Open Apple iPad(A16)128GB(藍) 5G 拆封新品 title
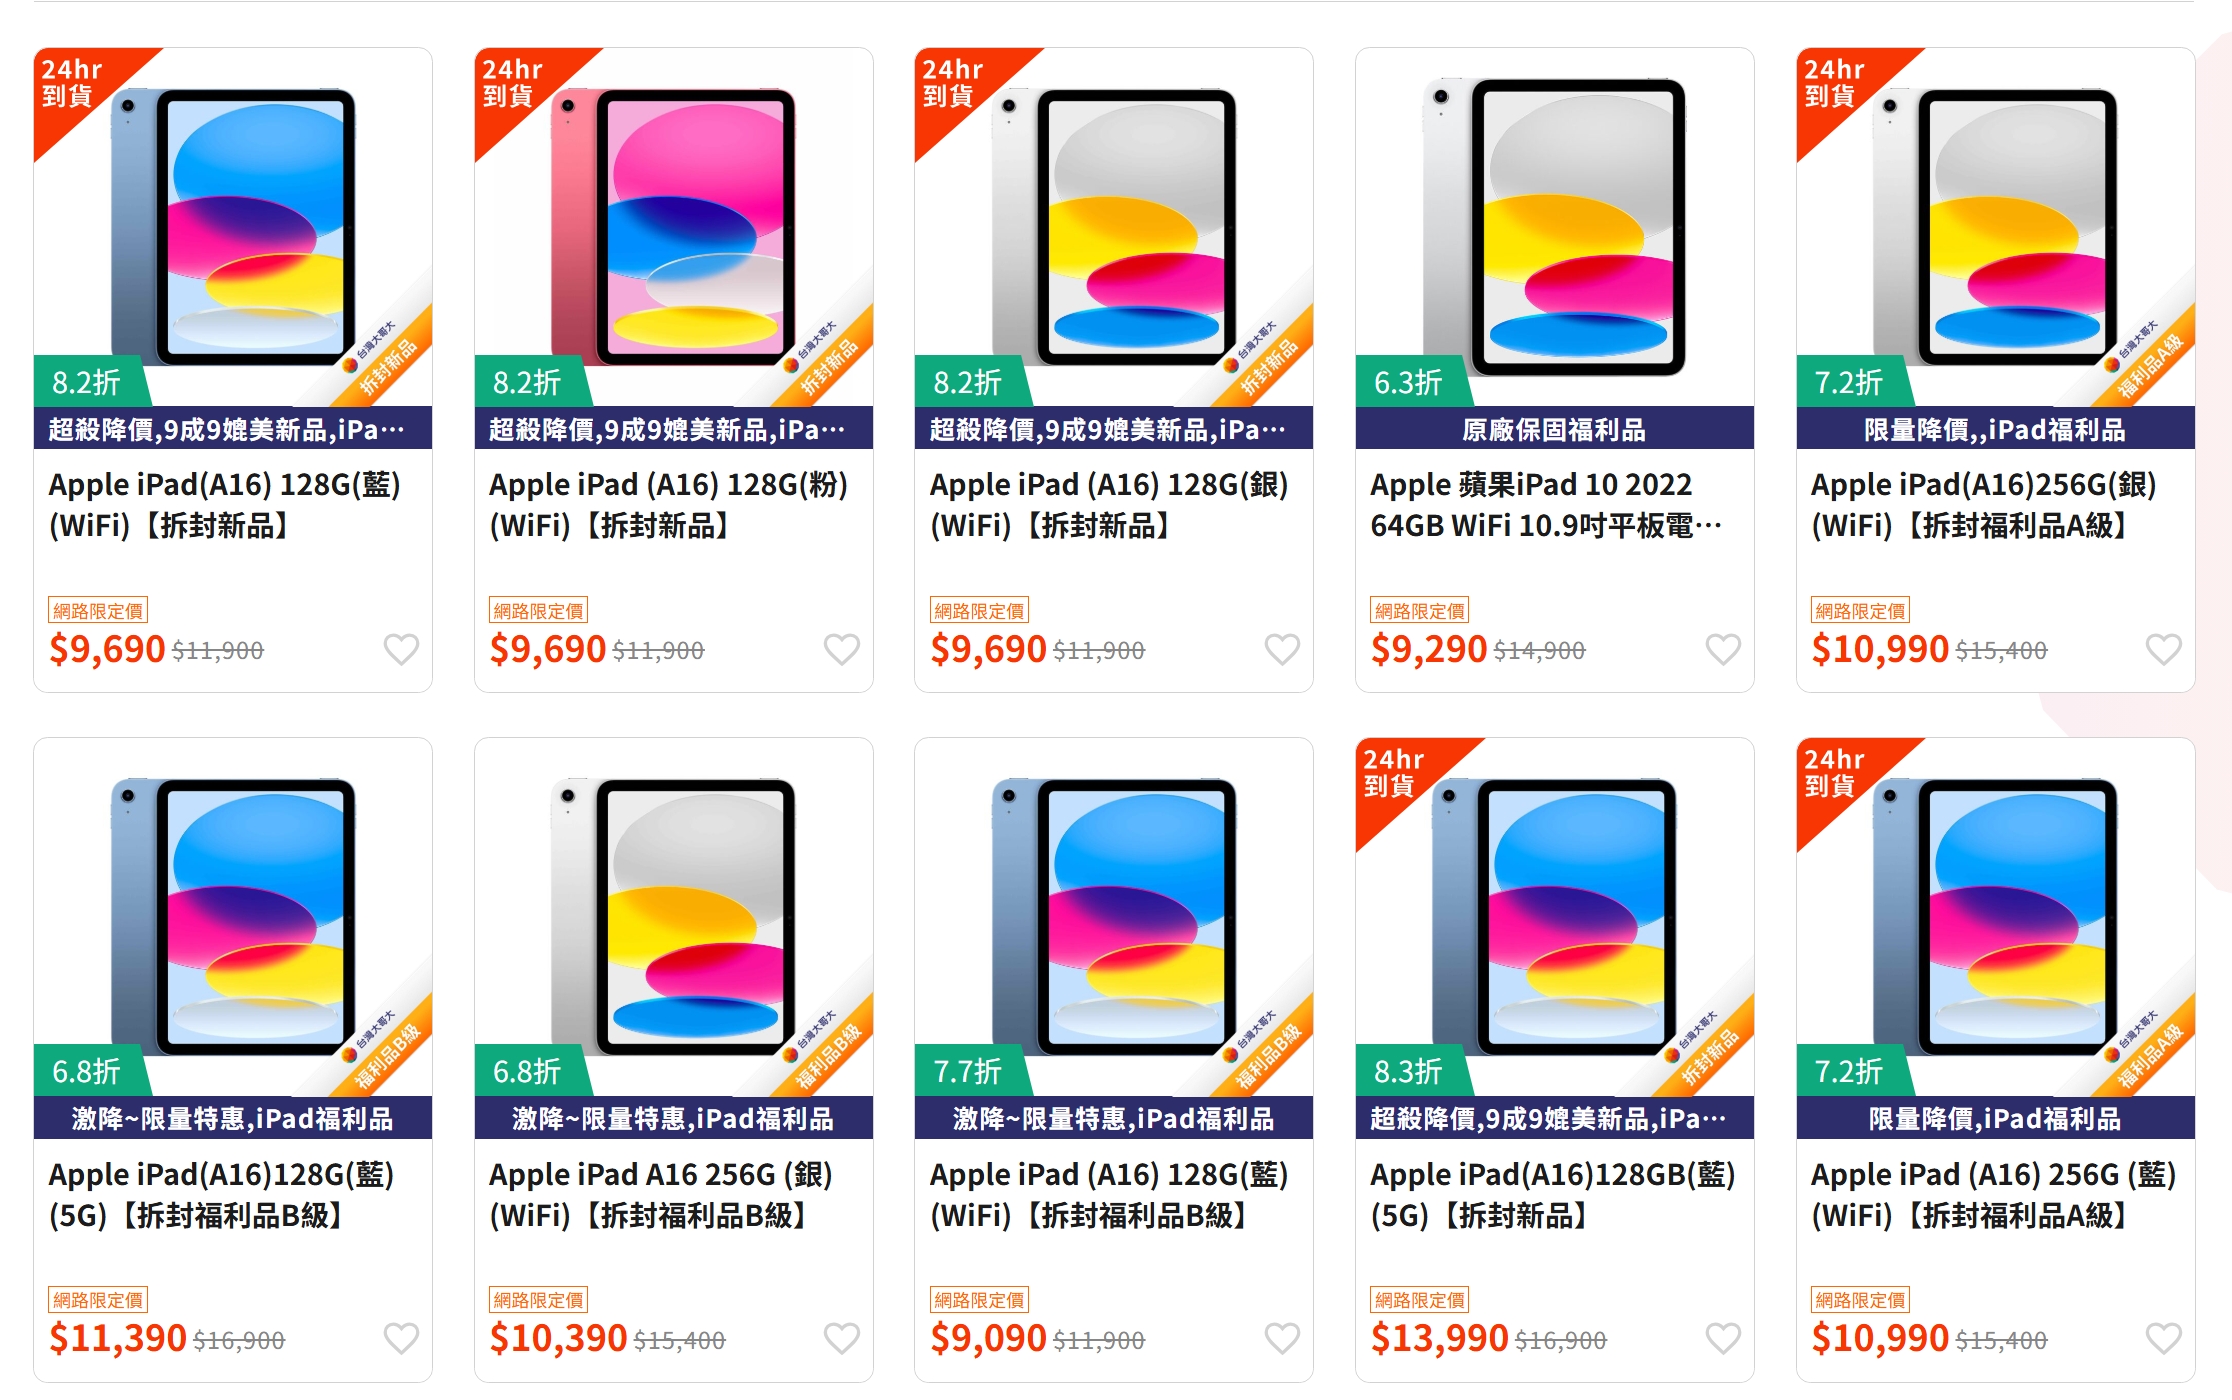2232x1400 pixels. tap(1552, 1194)
